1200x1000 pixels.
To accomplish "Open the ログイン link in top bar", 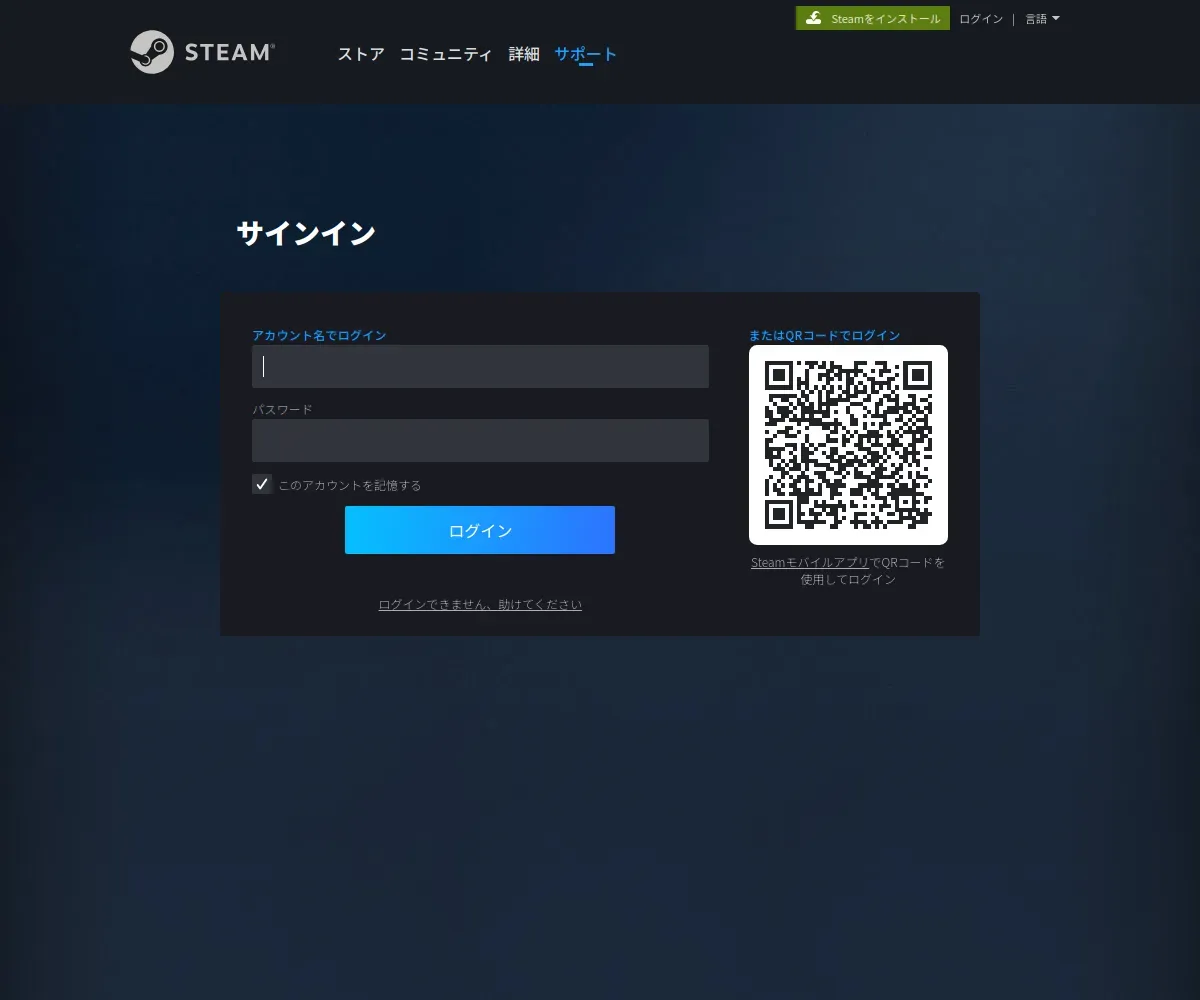I will click(x=981, y=19).
